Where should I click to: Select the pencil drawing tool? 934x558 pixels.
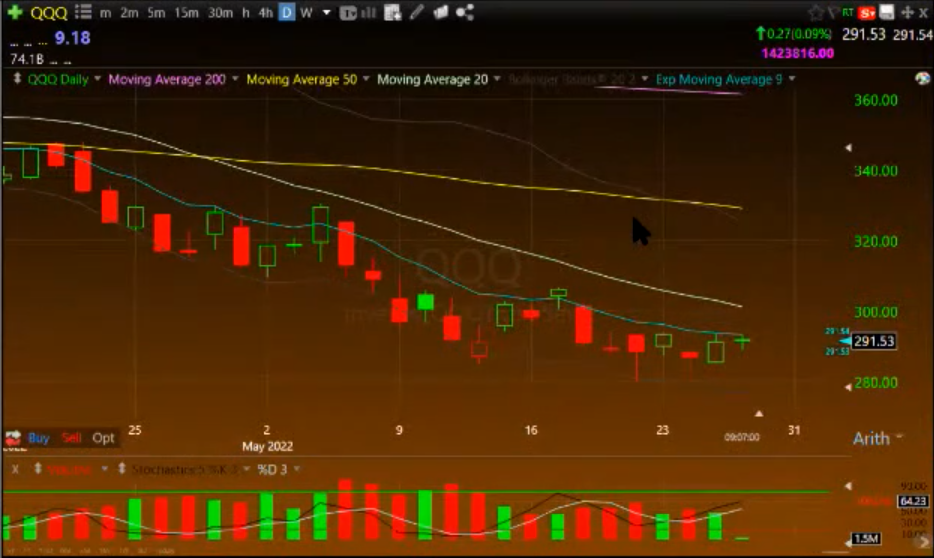[x=416, y=12]
